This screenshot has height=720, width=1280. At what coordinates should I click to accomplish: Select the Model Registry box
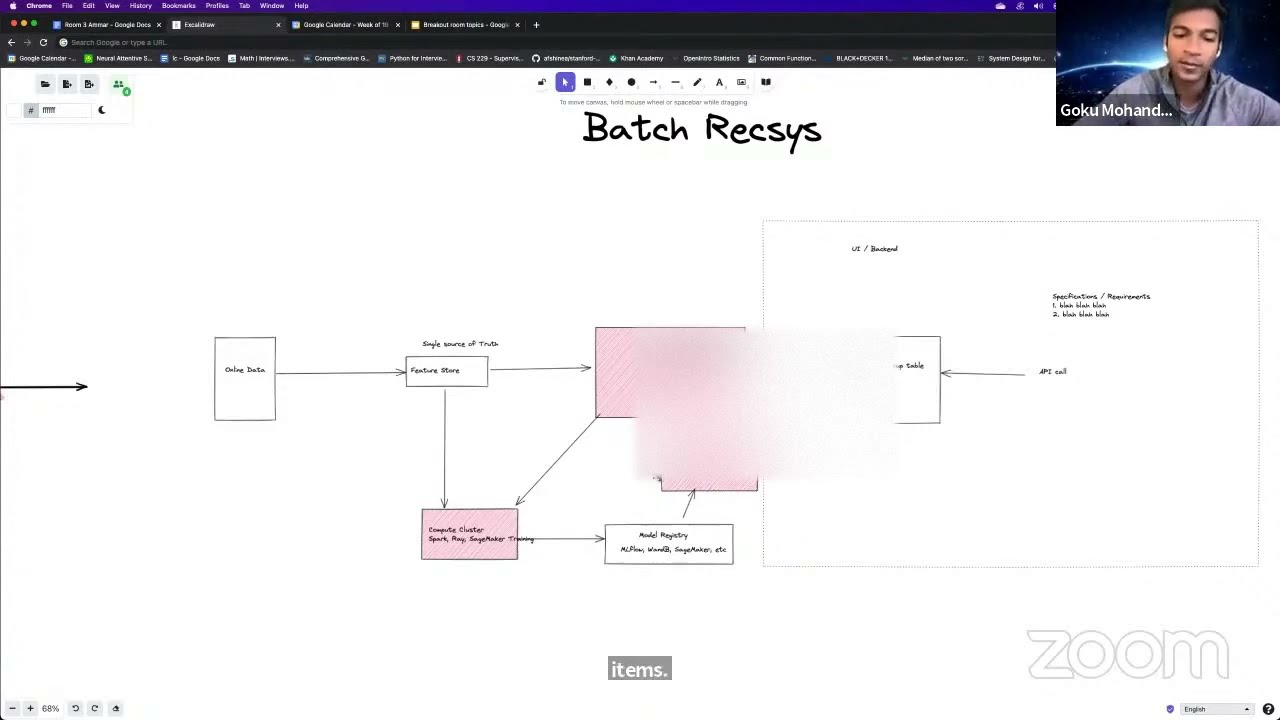[669, 544]
